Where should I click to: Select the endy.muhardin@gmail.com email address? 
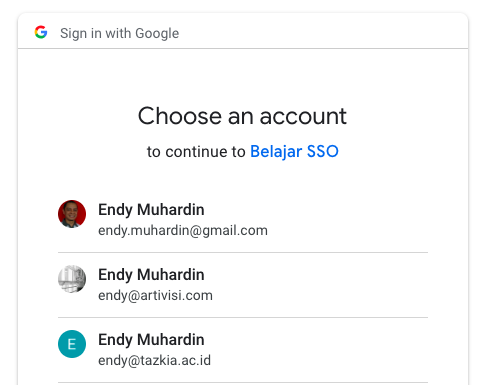coord(183,231)
